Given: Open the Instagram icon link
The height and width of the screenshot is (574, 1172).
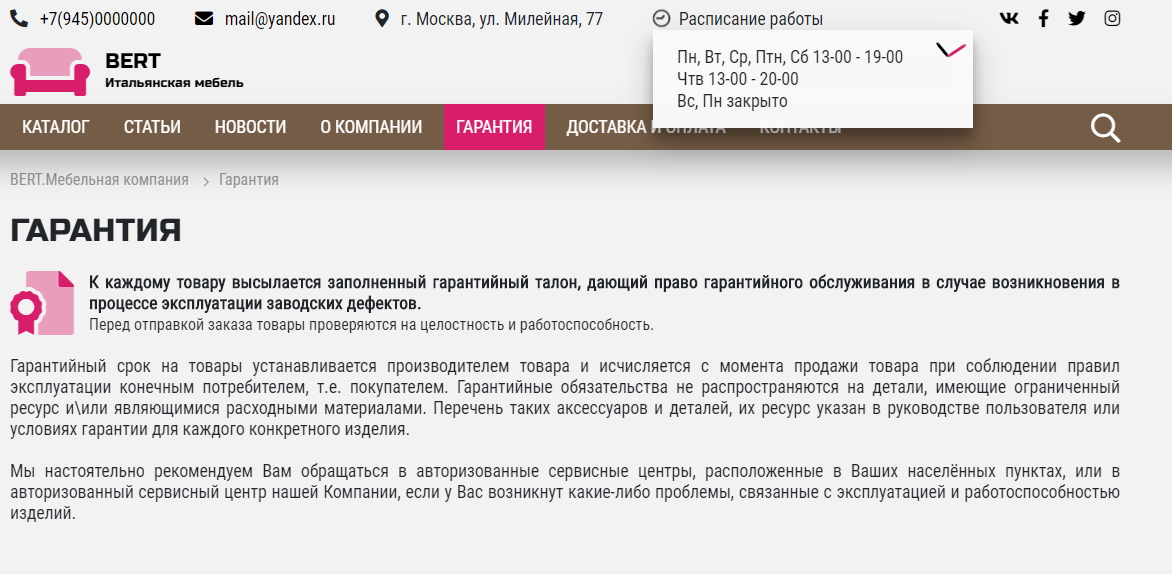Looking at the screenshot, I should click(x=1112, y=18).
